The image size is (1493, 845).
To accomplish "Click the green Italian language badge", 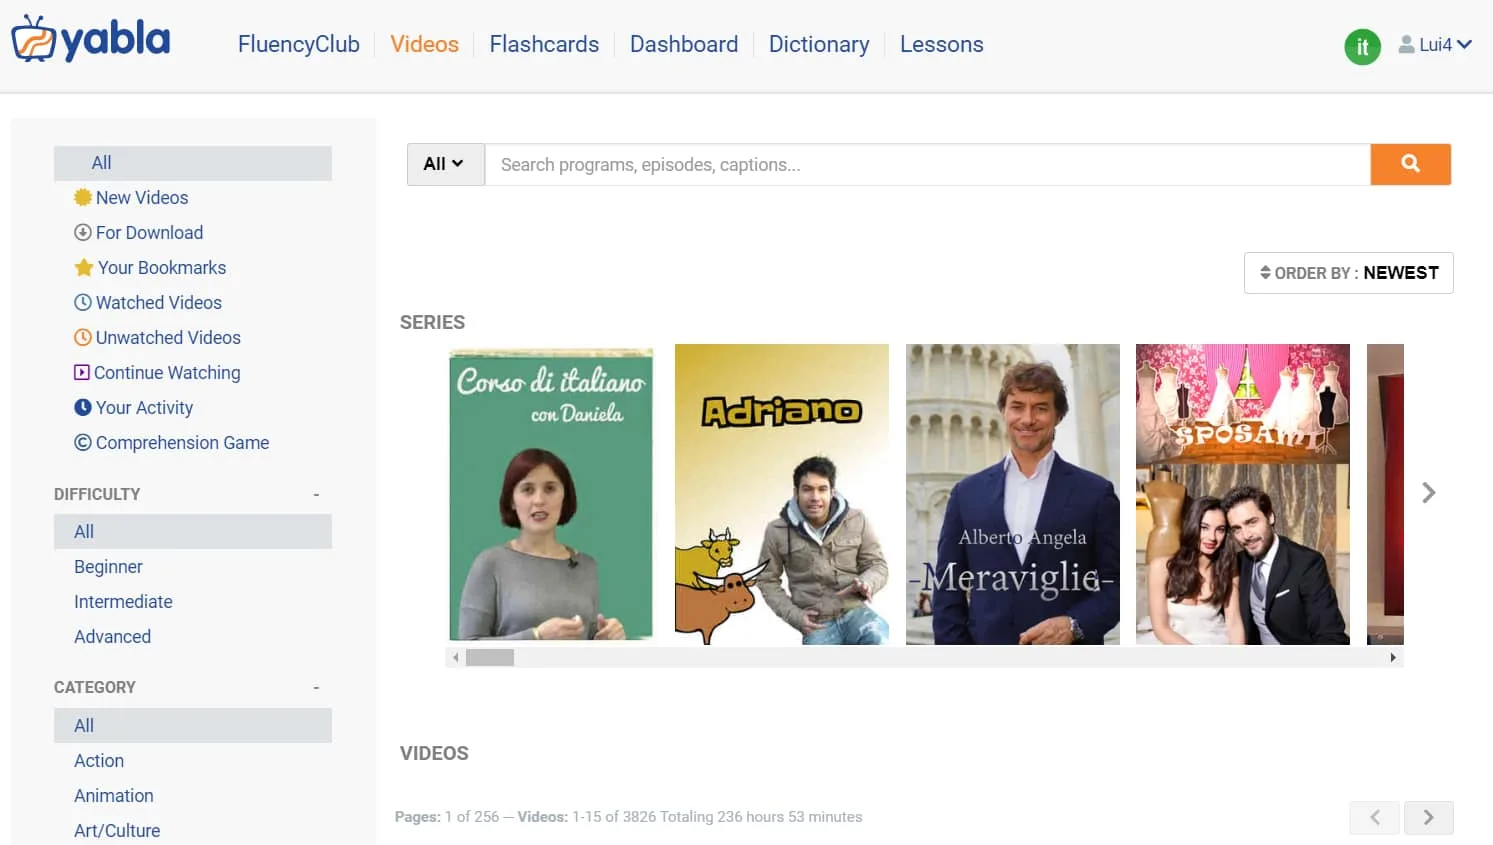I will click(1361, 46).
